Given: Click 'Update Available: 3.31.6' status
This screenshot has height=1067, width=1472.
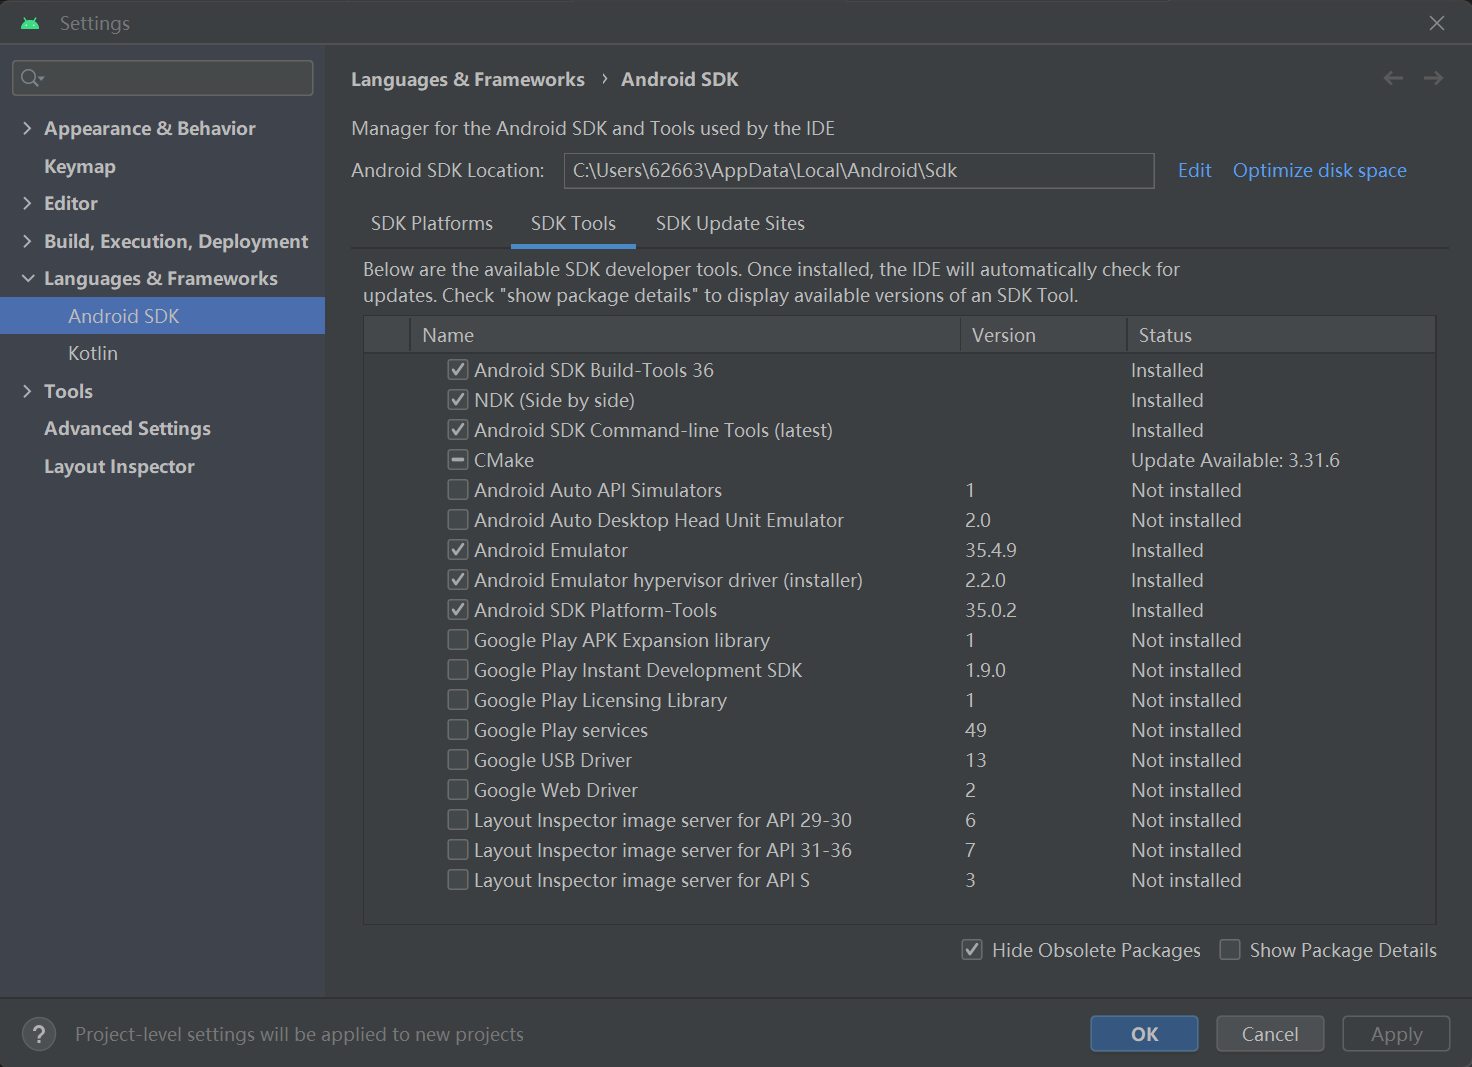Looking at the screenshot, I should pos(1235,460).
